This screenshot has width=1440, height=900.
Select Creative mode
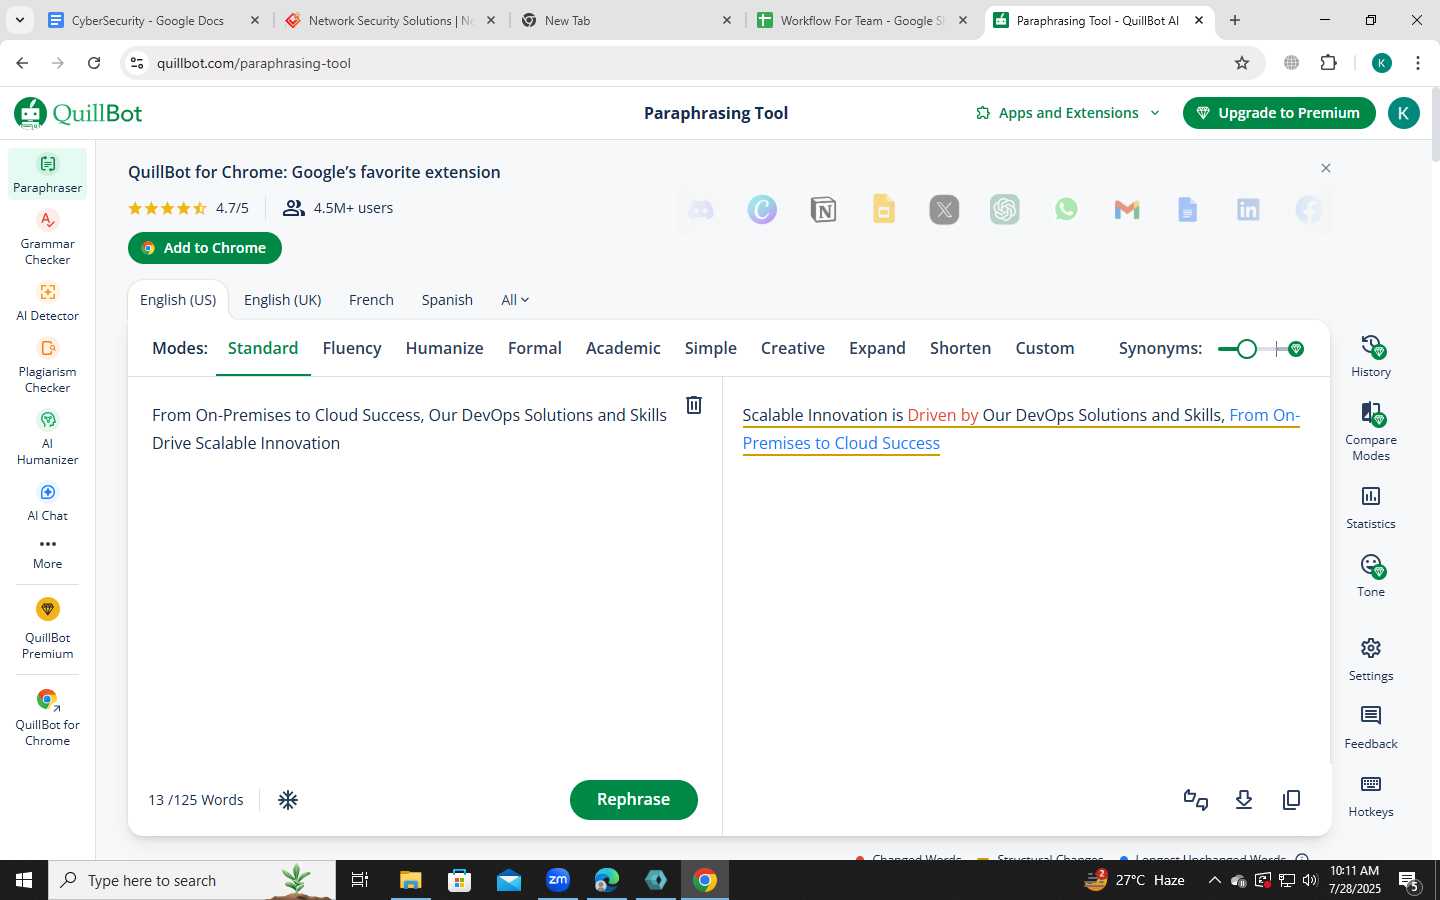click(x=793, y=348)
